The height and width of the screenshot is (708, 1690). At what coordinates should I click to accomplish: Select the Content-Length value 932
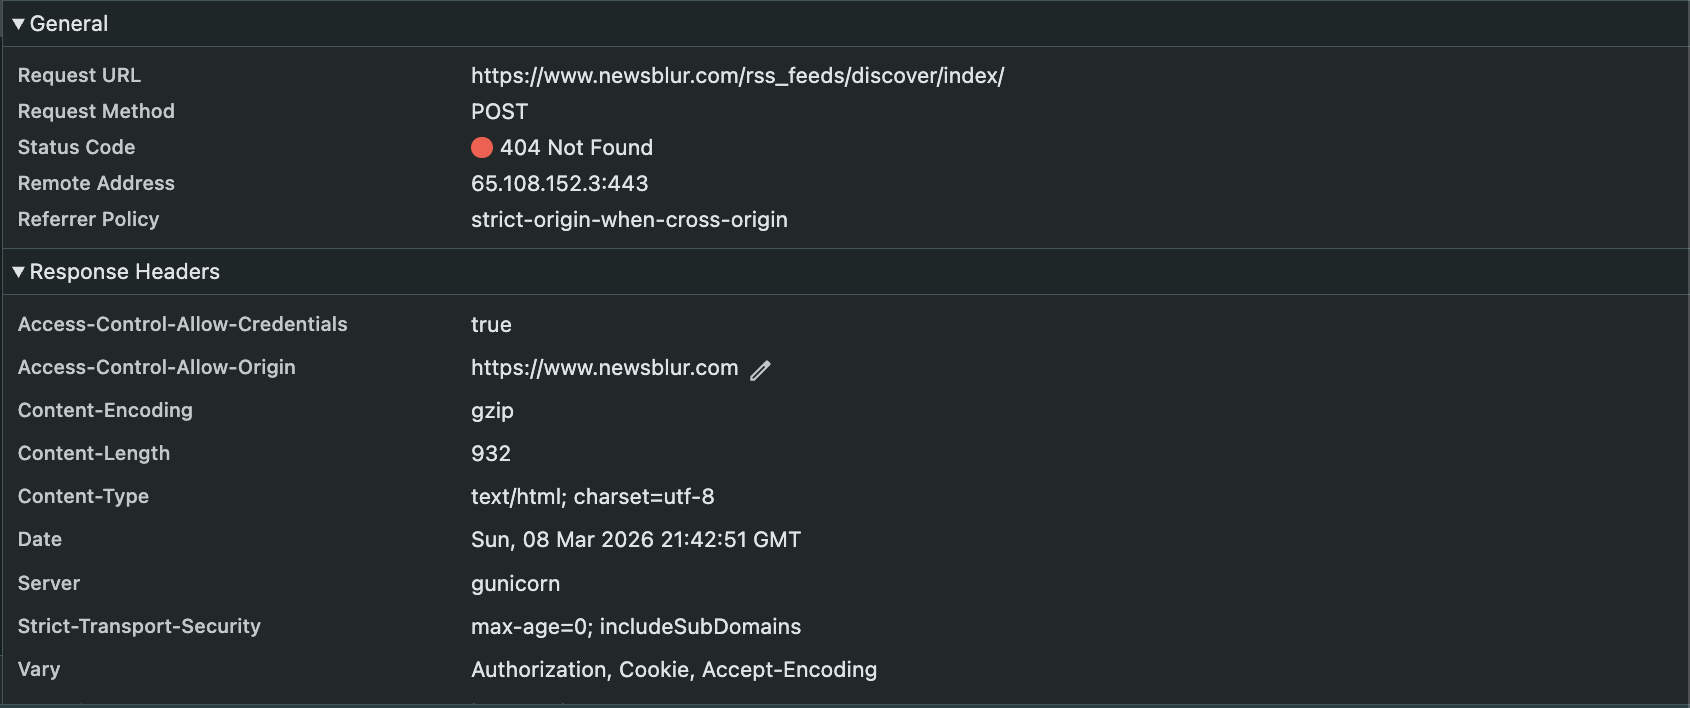coord(491,454)
